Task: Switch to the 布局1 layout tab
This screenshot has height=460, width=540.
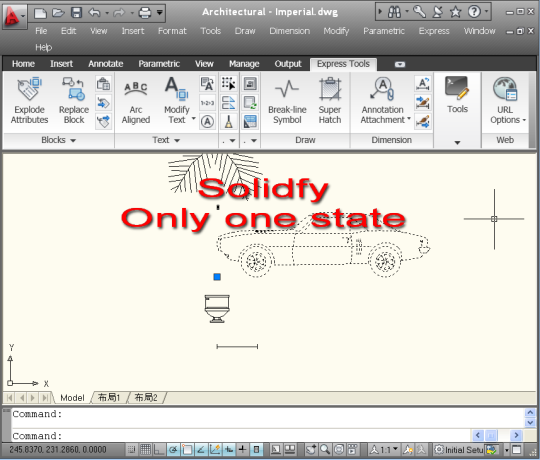Action: tap(109, 398)
